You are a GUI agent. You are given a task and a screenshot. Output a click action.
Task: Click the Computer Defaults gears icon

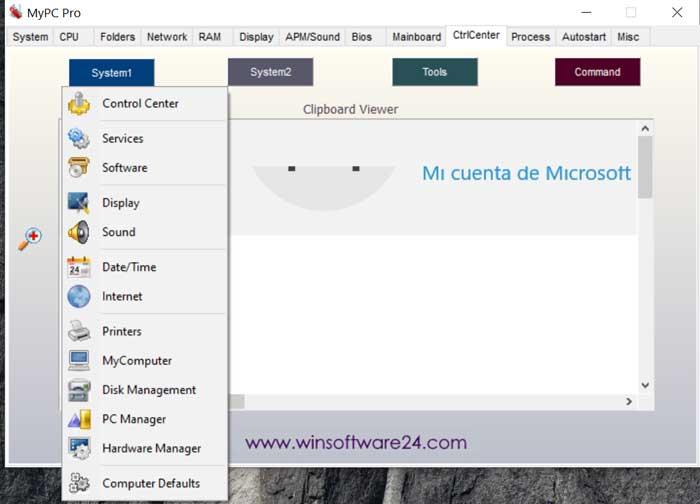[79, 483]
